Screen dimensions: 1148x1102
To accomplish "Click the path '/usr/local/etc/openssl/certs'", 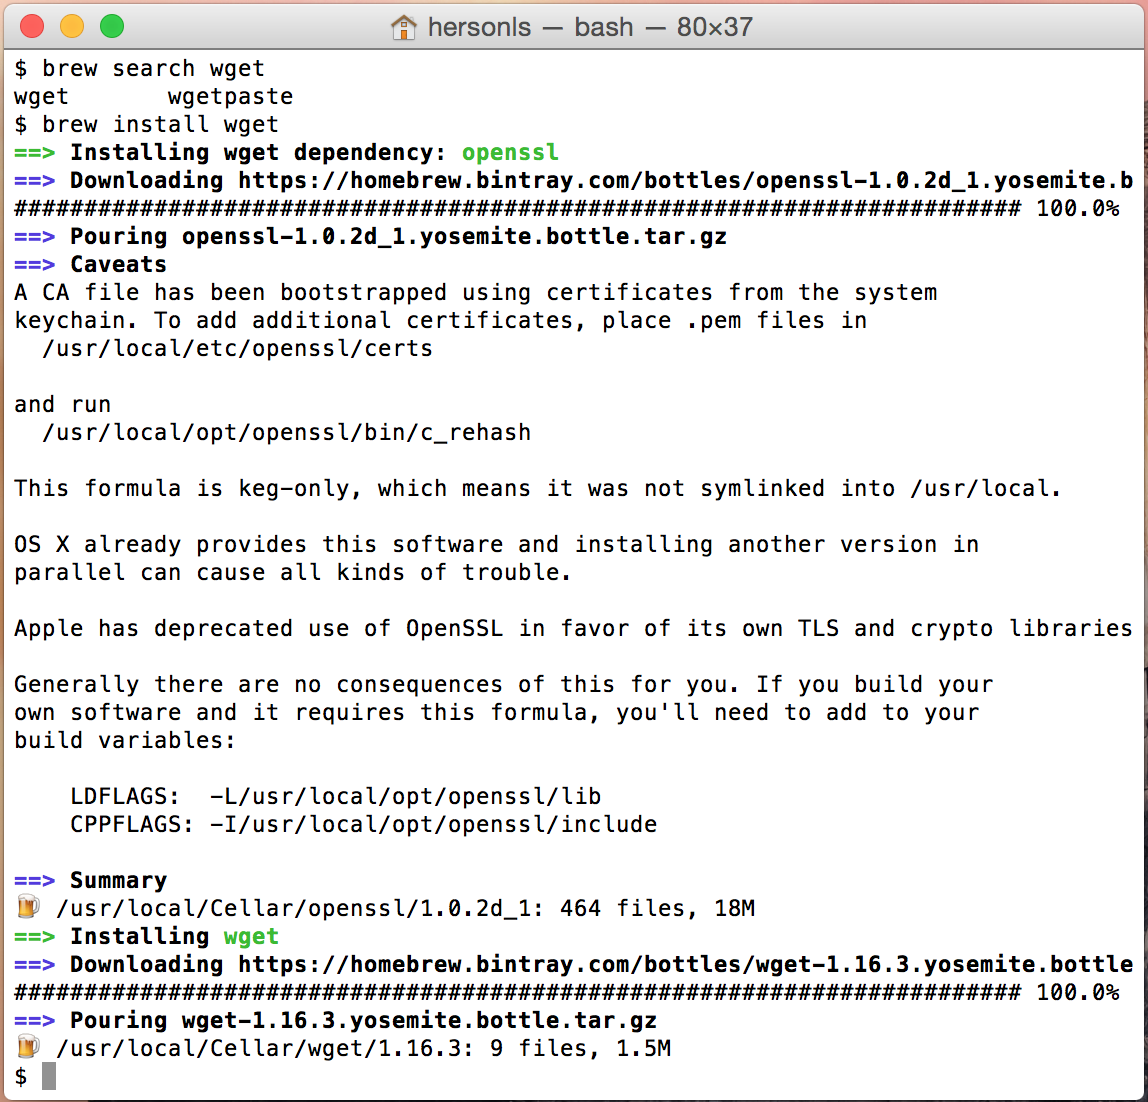I will pos(237,349).
